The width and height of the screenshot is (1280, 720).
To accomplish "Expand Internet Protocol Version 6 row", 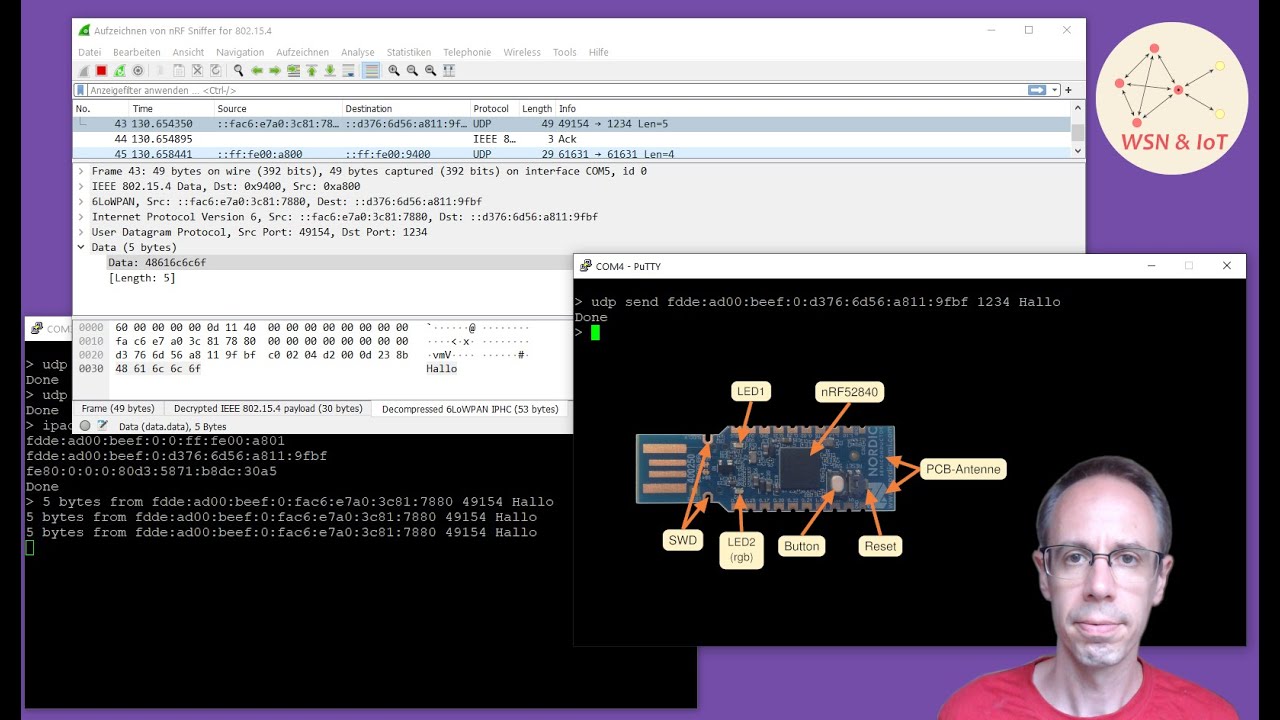I will (x=81, y=216).
